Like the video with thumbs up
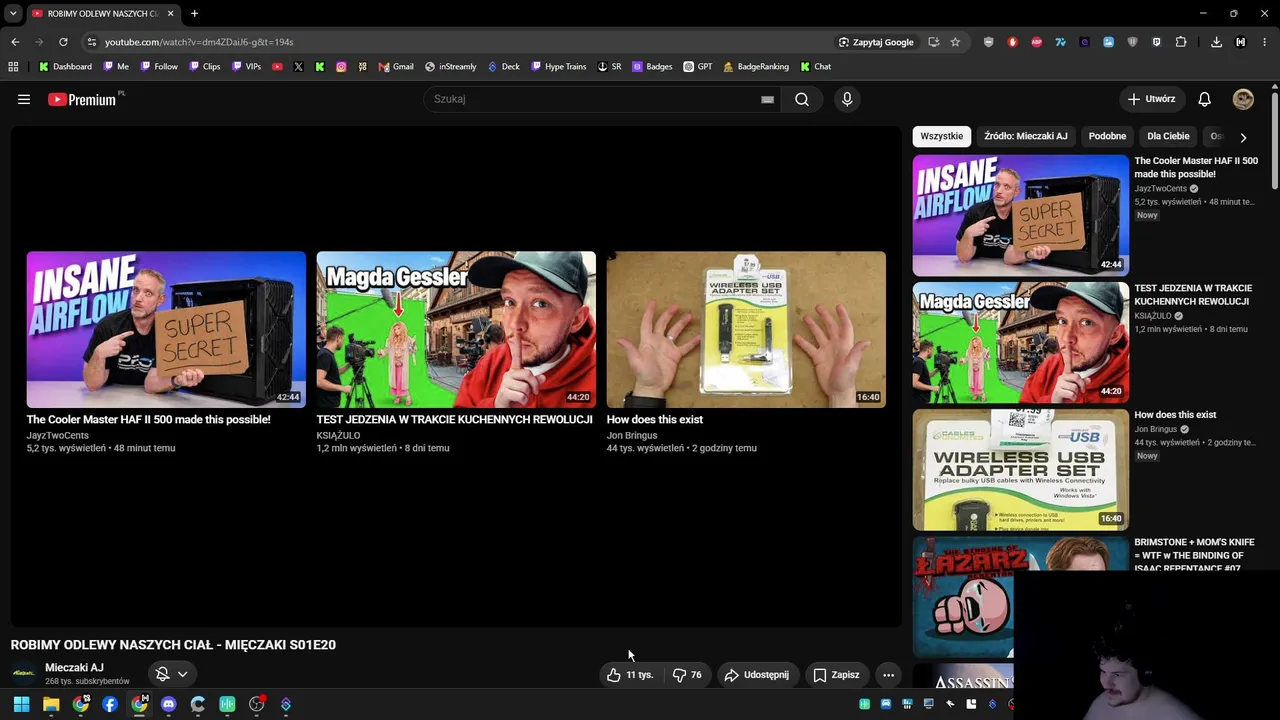 tap(630, 675)
